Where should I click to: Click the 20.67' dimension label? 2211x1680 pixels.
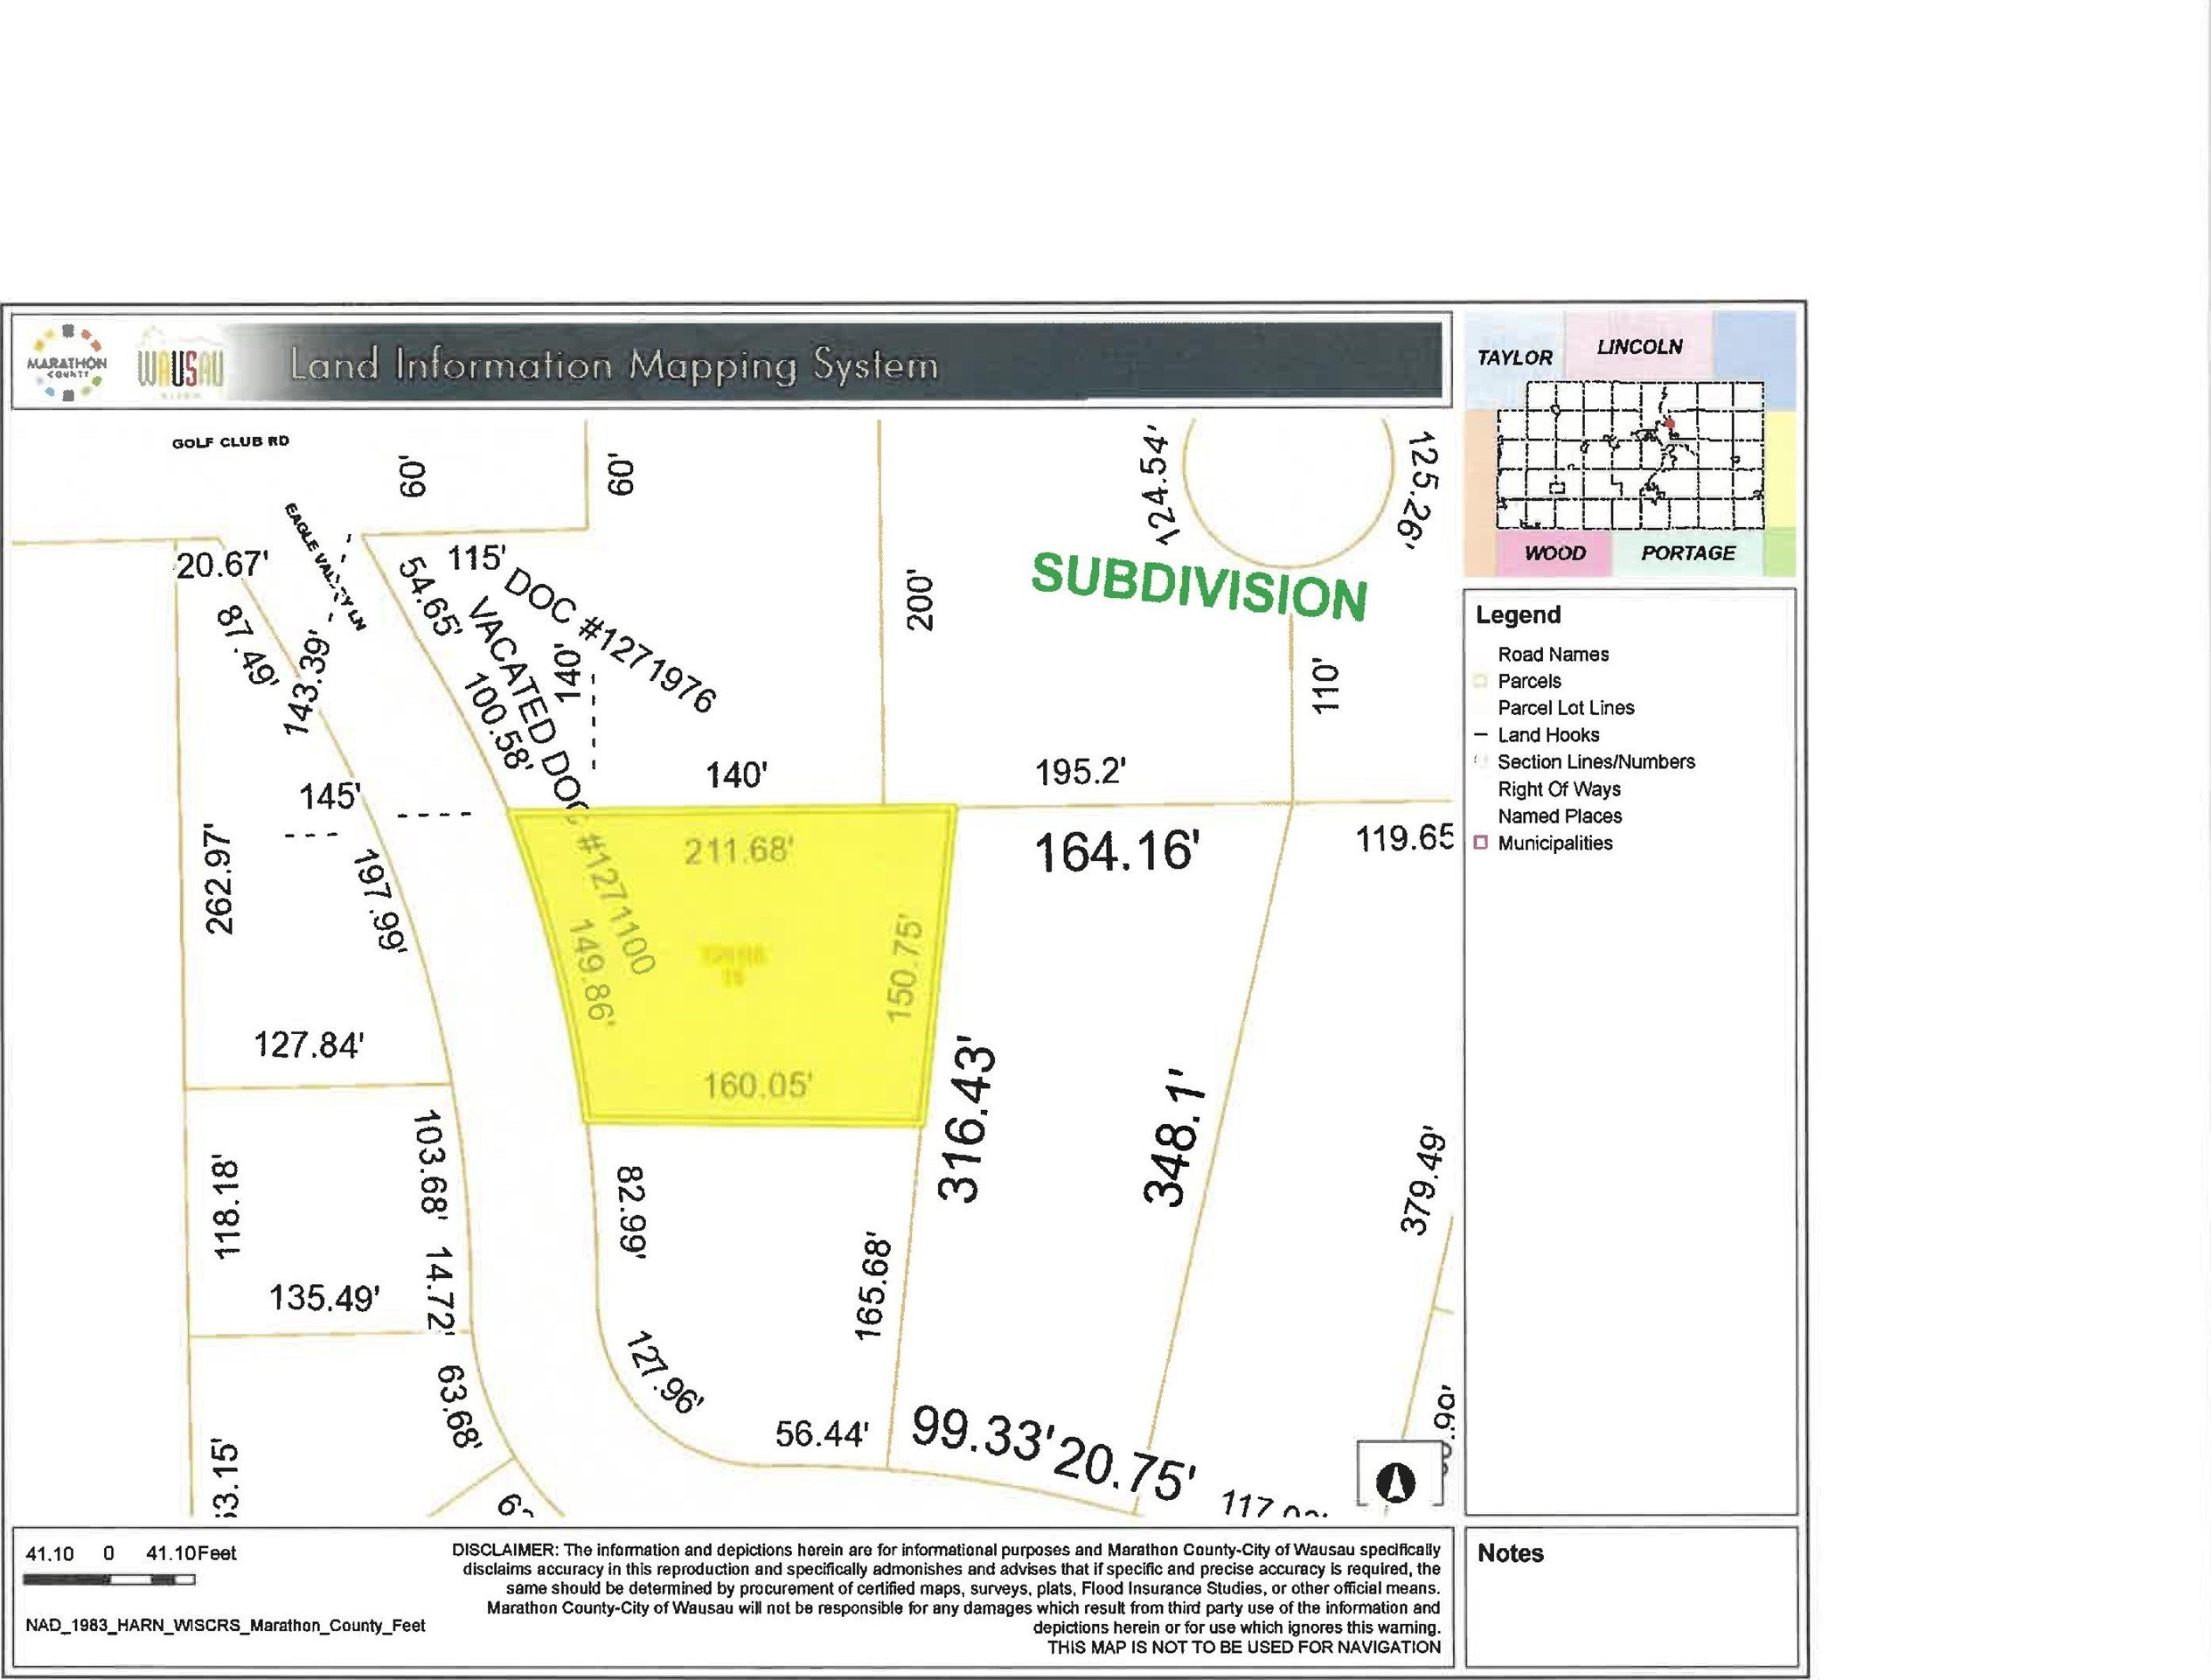coord(222,565)
